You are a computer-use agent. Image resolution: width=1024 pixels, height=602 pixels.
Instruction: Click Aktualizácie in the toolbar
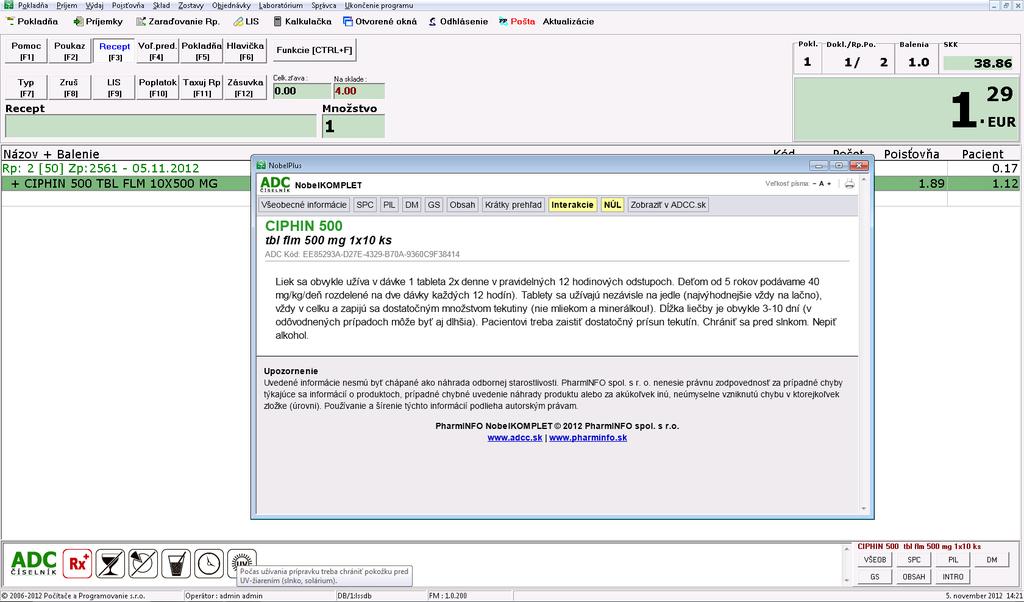(x=568, y=22)
